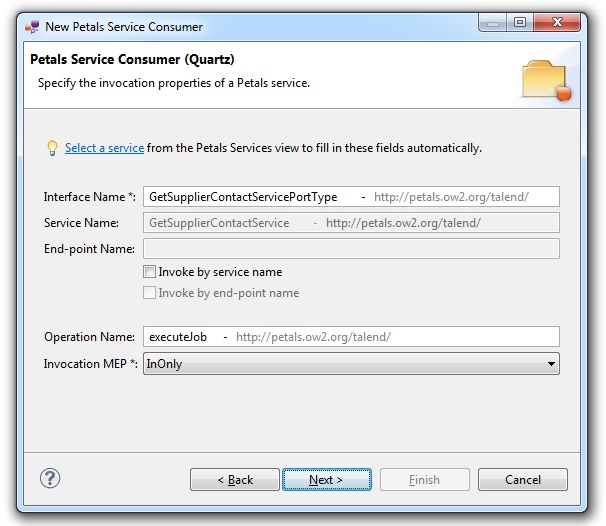Enable Invoke by service name checkbox
The width and height of the screenshot is (606, 526).
[x=150, y=272]
